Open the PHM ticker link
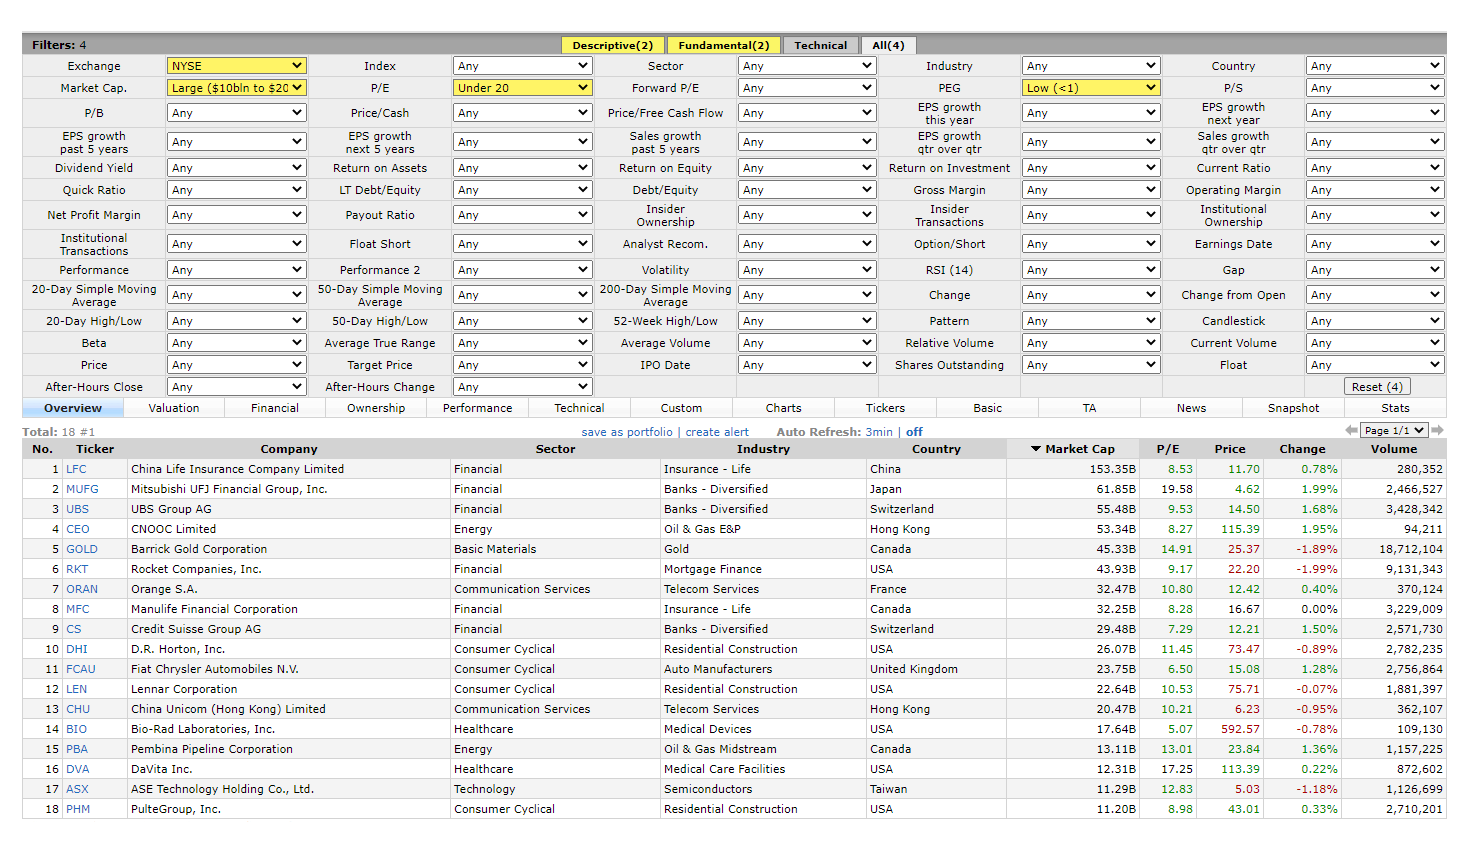 click(x=78, y=809)
